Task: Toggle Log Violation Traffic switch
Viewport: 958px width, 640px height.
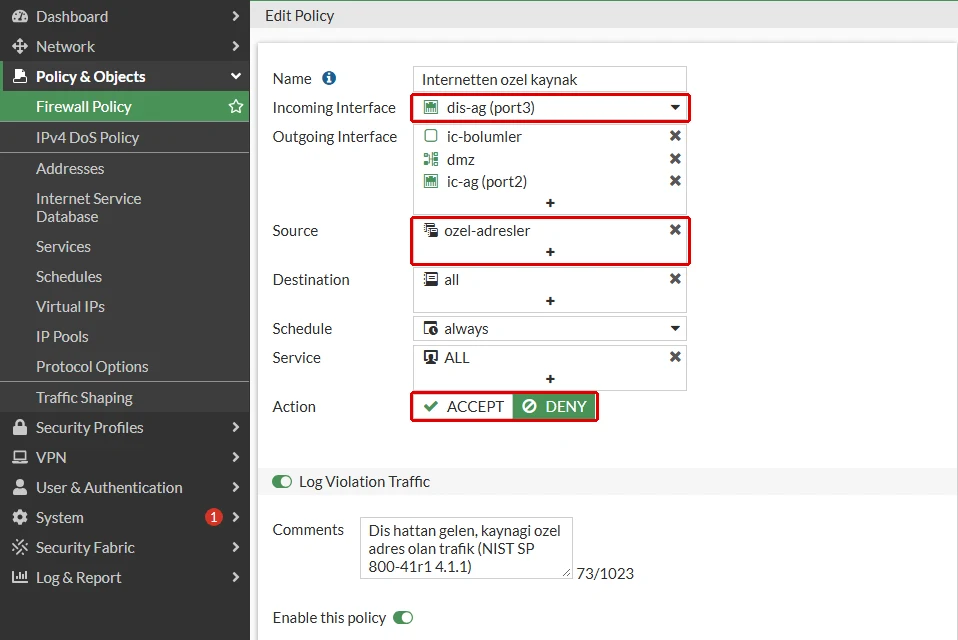Action: tap(282, 482)
